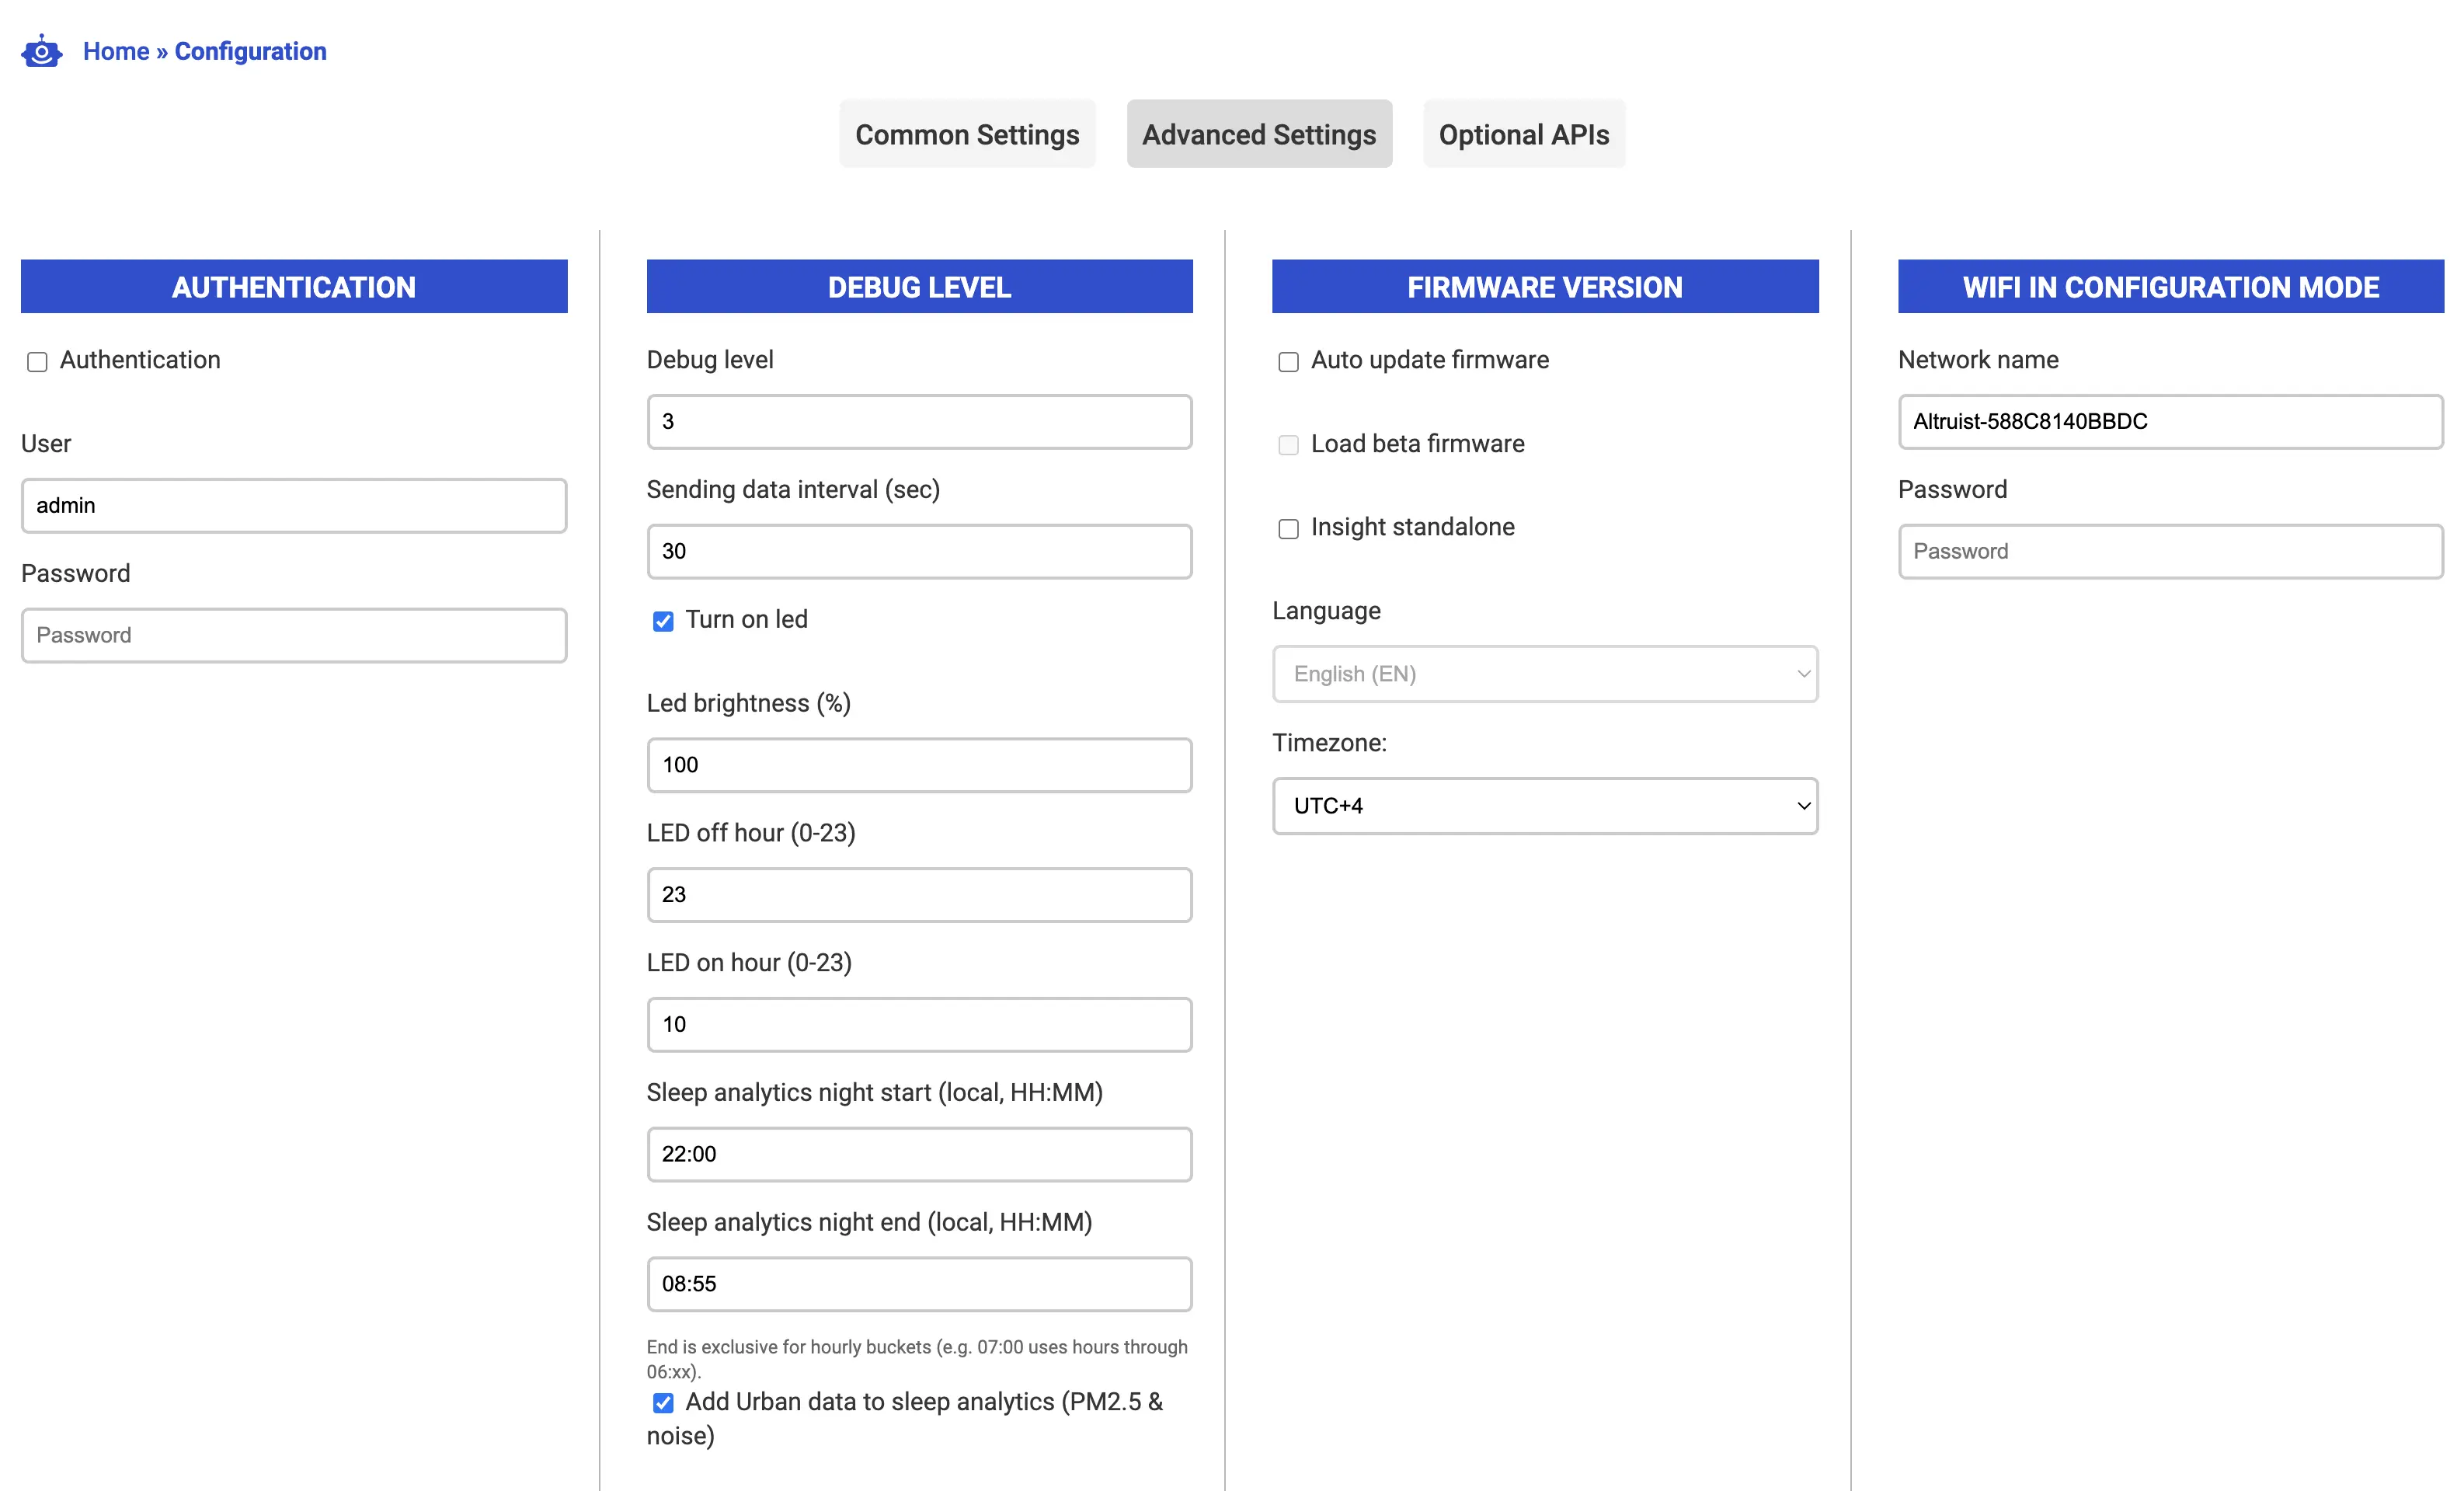The width and height of the screenshot is (2464, 1491).
Task: Toggle the Load beta firmware checkbox
Action: (x=1288, y=445)
